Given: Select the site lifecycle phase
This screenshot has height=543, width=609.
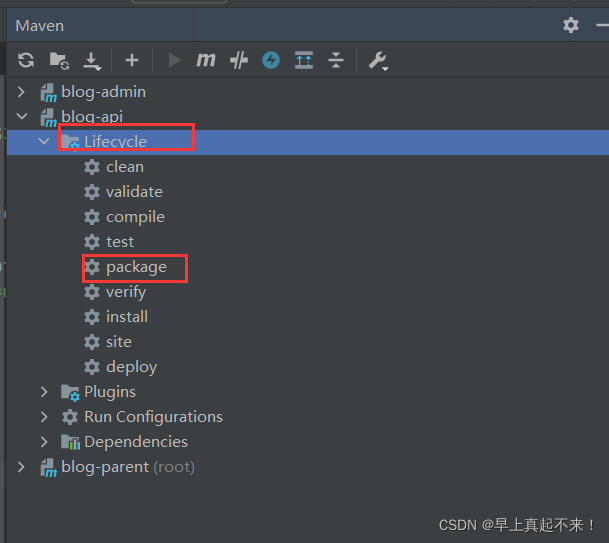Looking at the screenshot, I should pos(119,342).
